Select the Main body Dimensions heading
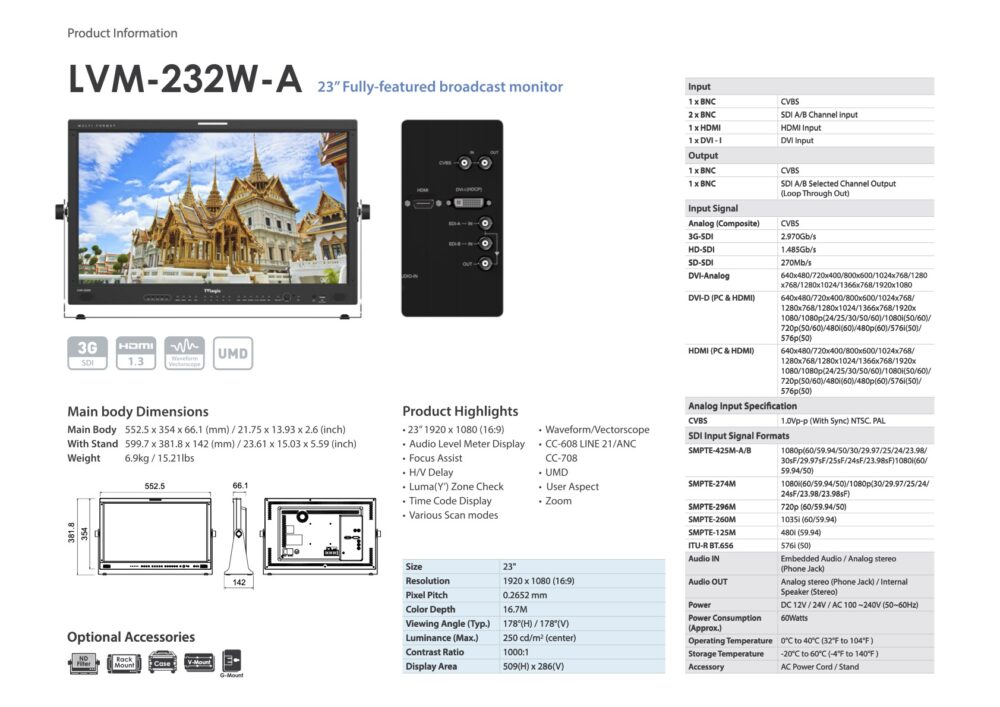1000x707 pixels. pyautogui.click(x=136, y=411)
